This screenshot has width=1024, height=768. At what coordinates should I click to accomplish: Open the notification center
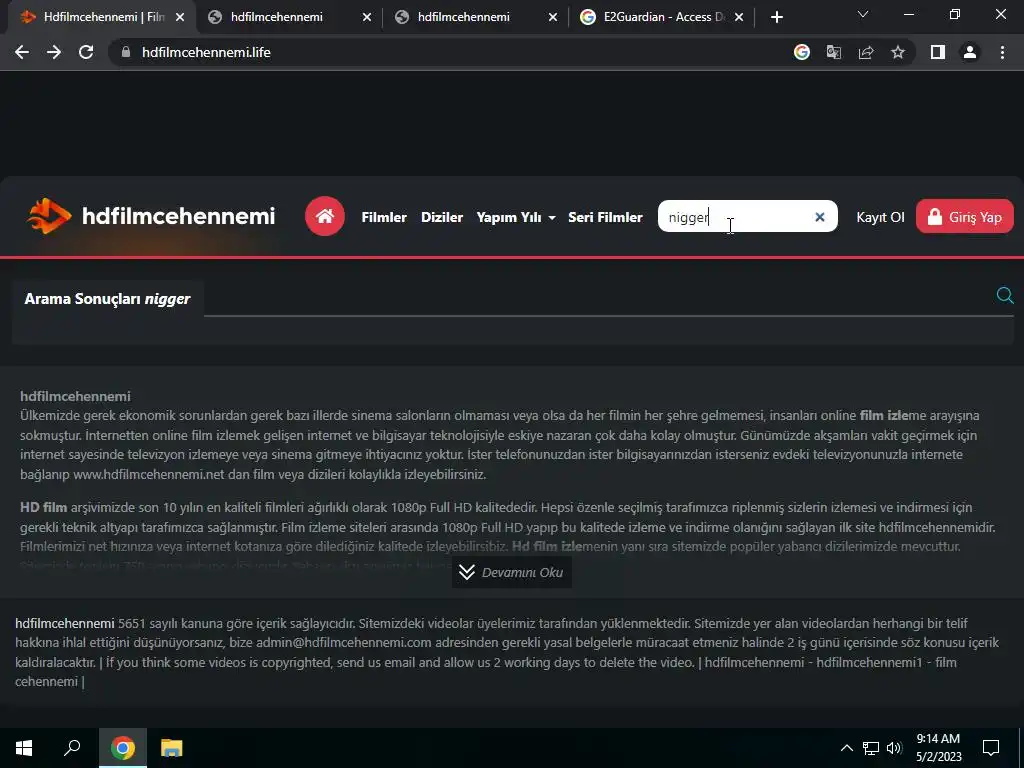tap(991, 748)
